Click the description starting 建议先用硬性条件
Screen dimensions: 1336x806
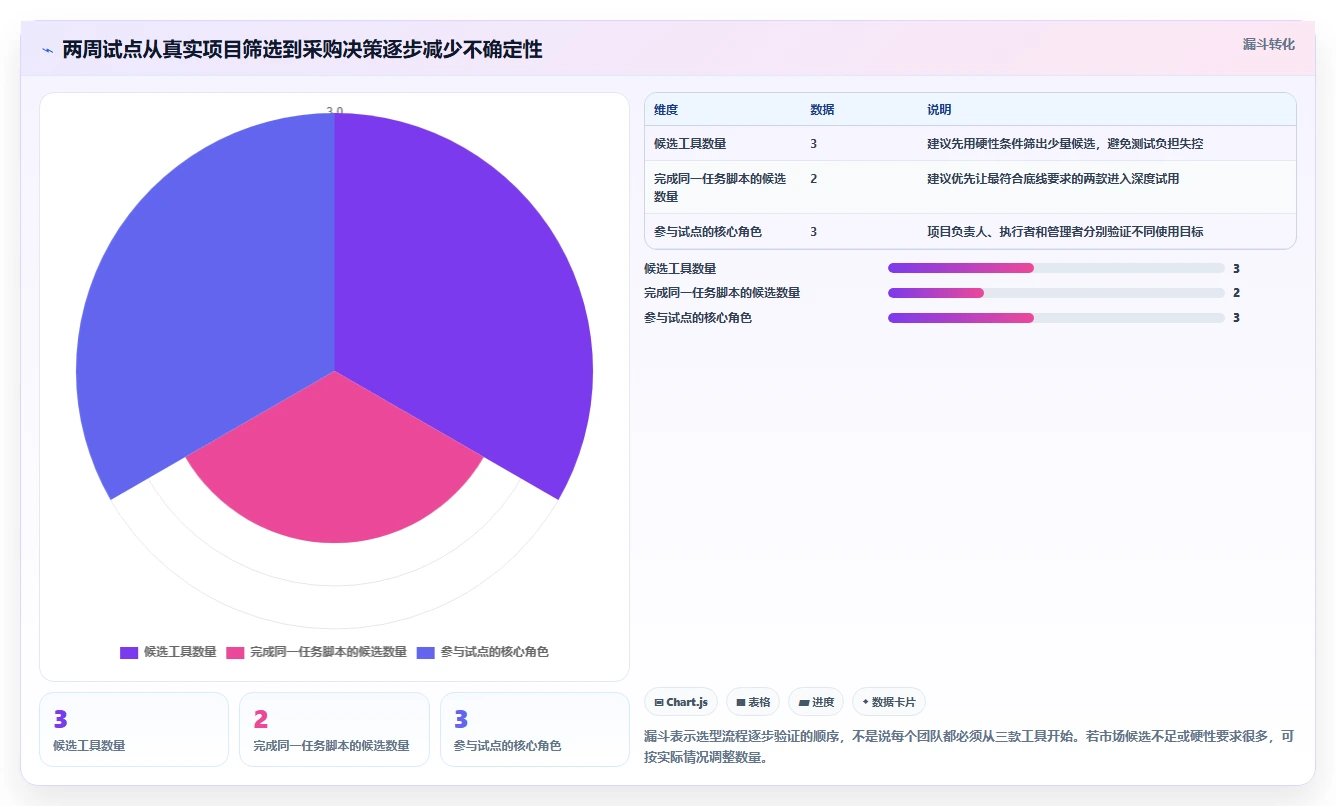[1065, 144]
